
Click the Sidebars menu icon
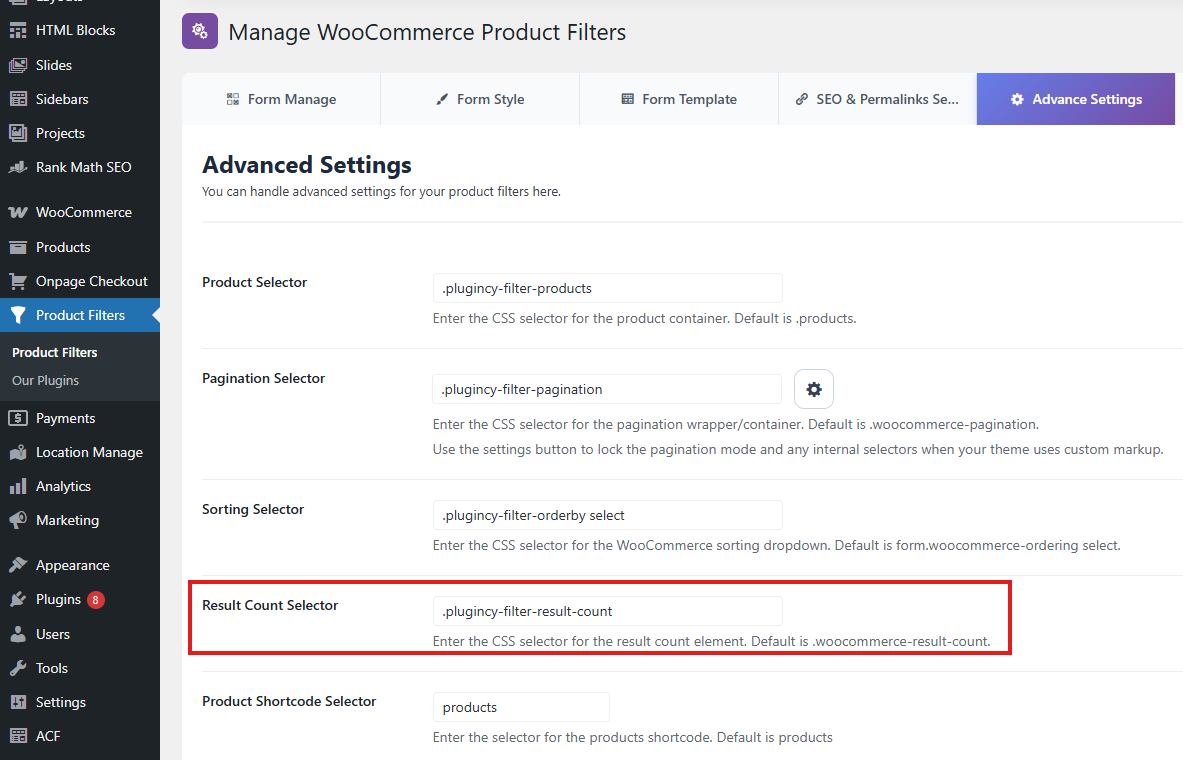(x=18, y=99)
